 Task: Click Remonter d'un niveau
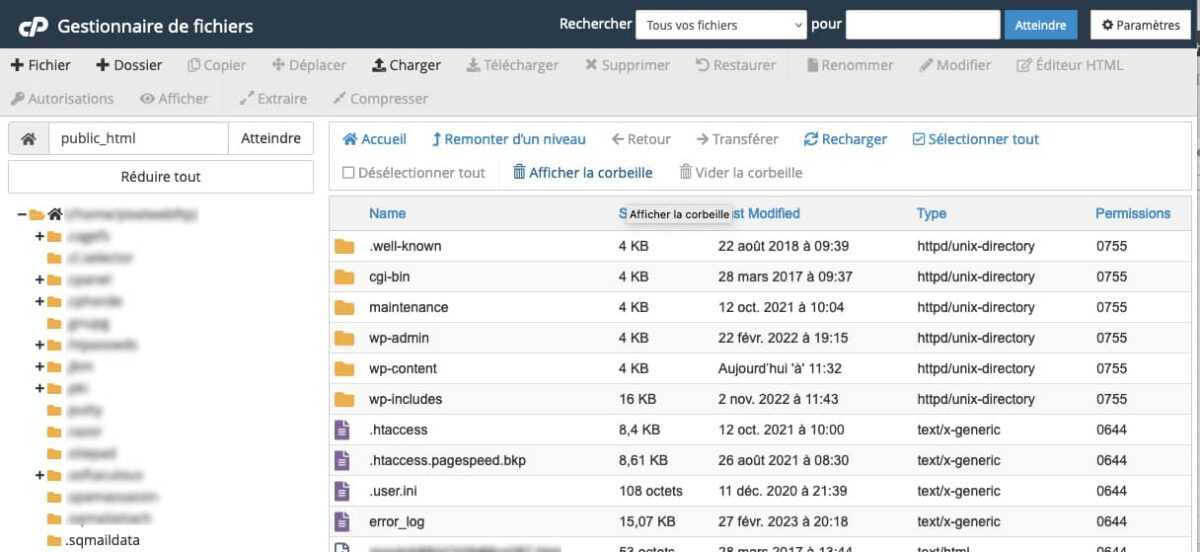[509, 140]
